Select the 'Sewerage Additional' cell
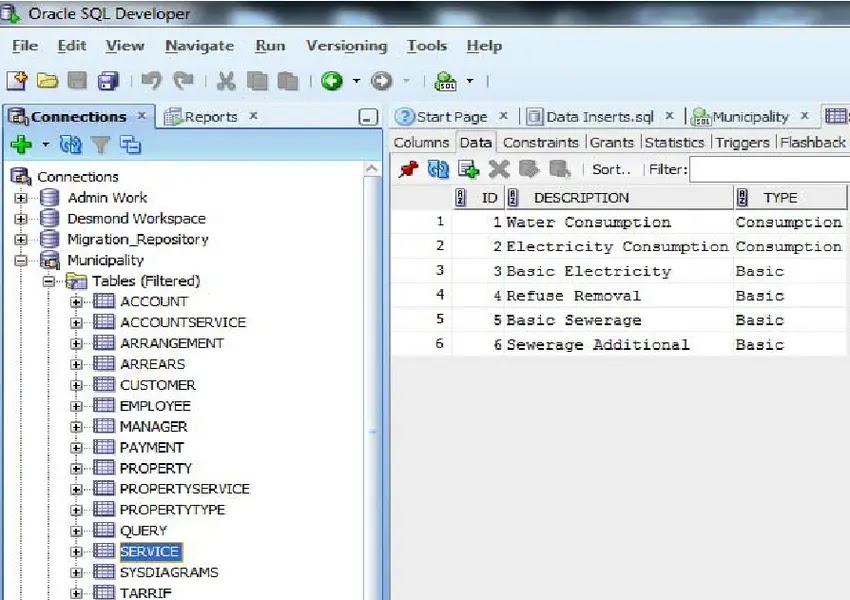Screen dimensions: 850x600 tap(618, 345)
